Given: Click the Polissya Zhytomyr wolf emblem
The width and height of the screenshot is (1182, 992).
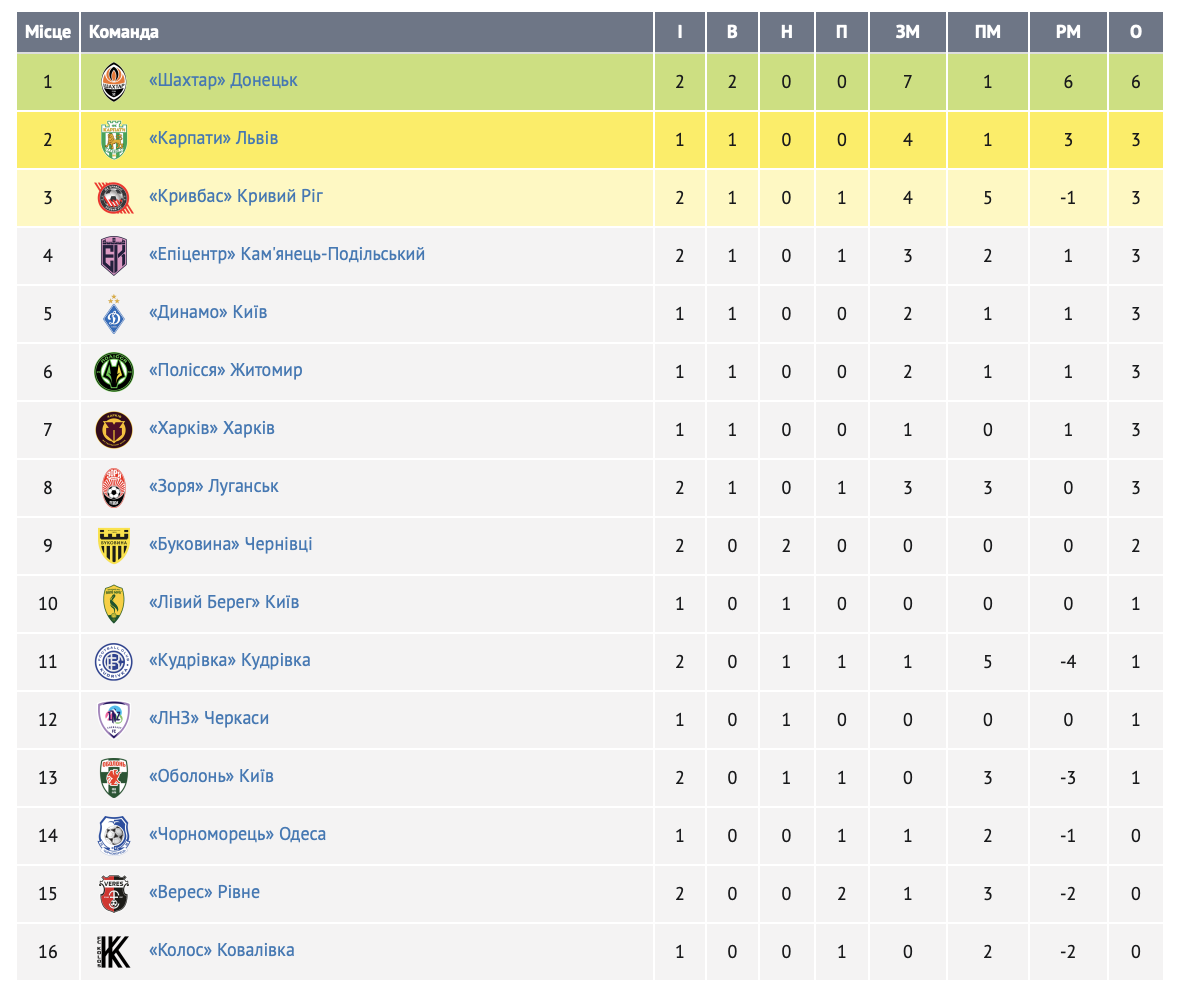Looking at the screenshot, I should pyautogui.click(x=114, y=372).
